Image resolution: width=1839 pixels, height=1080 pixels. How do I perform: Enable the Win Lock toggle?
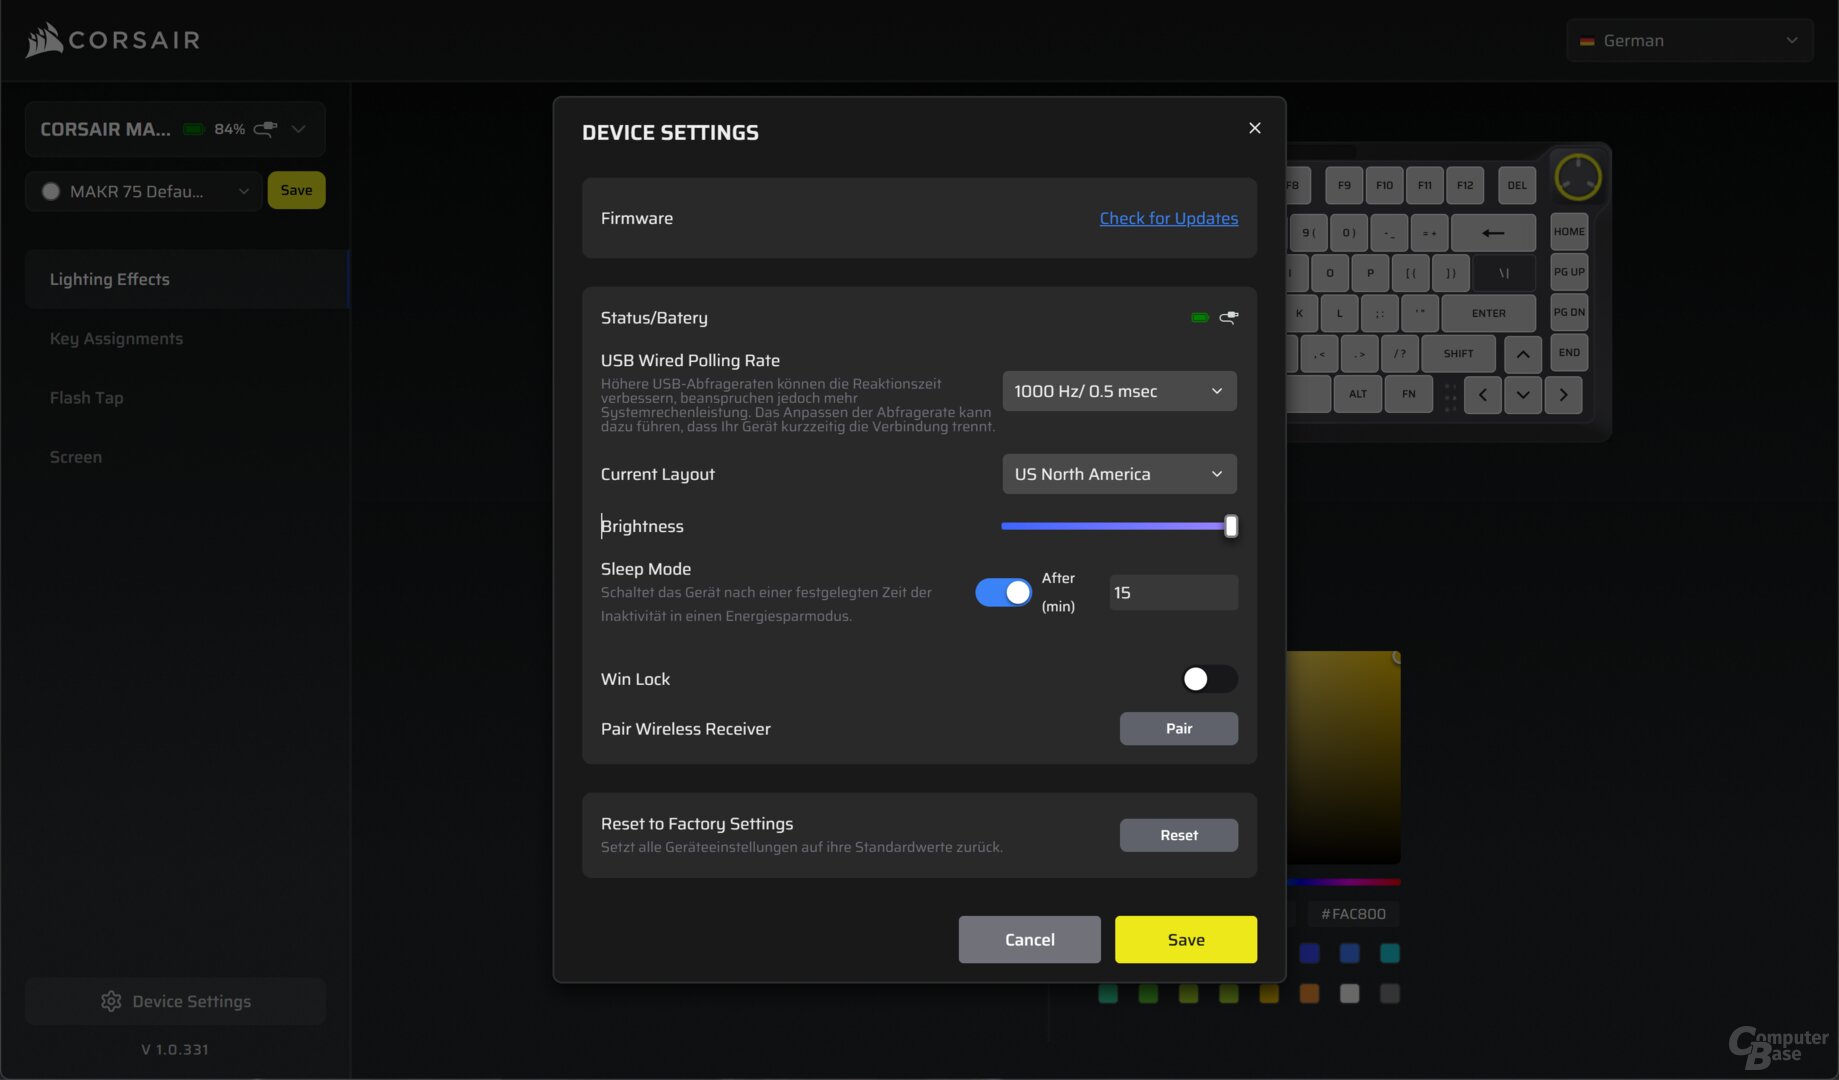click(x=1209, y=679)
